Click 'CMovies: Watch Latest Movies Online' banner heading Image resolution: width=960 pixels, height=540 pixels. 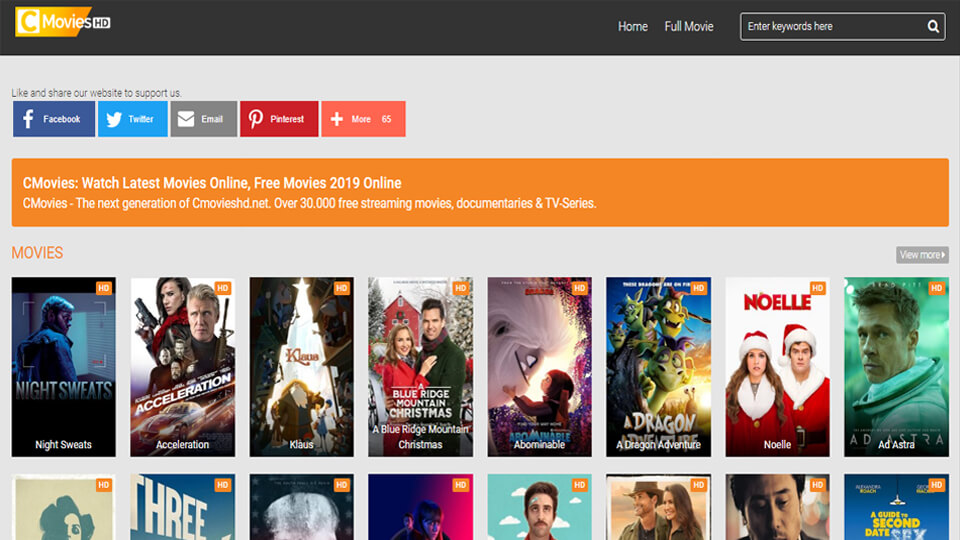(x=212, y=183)
